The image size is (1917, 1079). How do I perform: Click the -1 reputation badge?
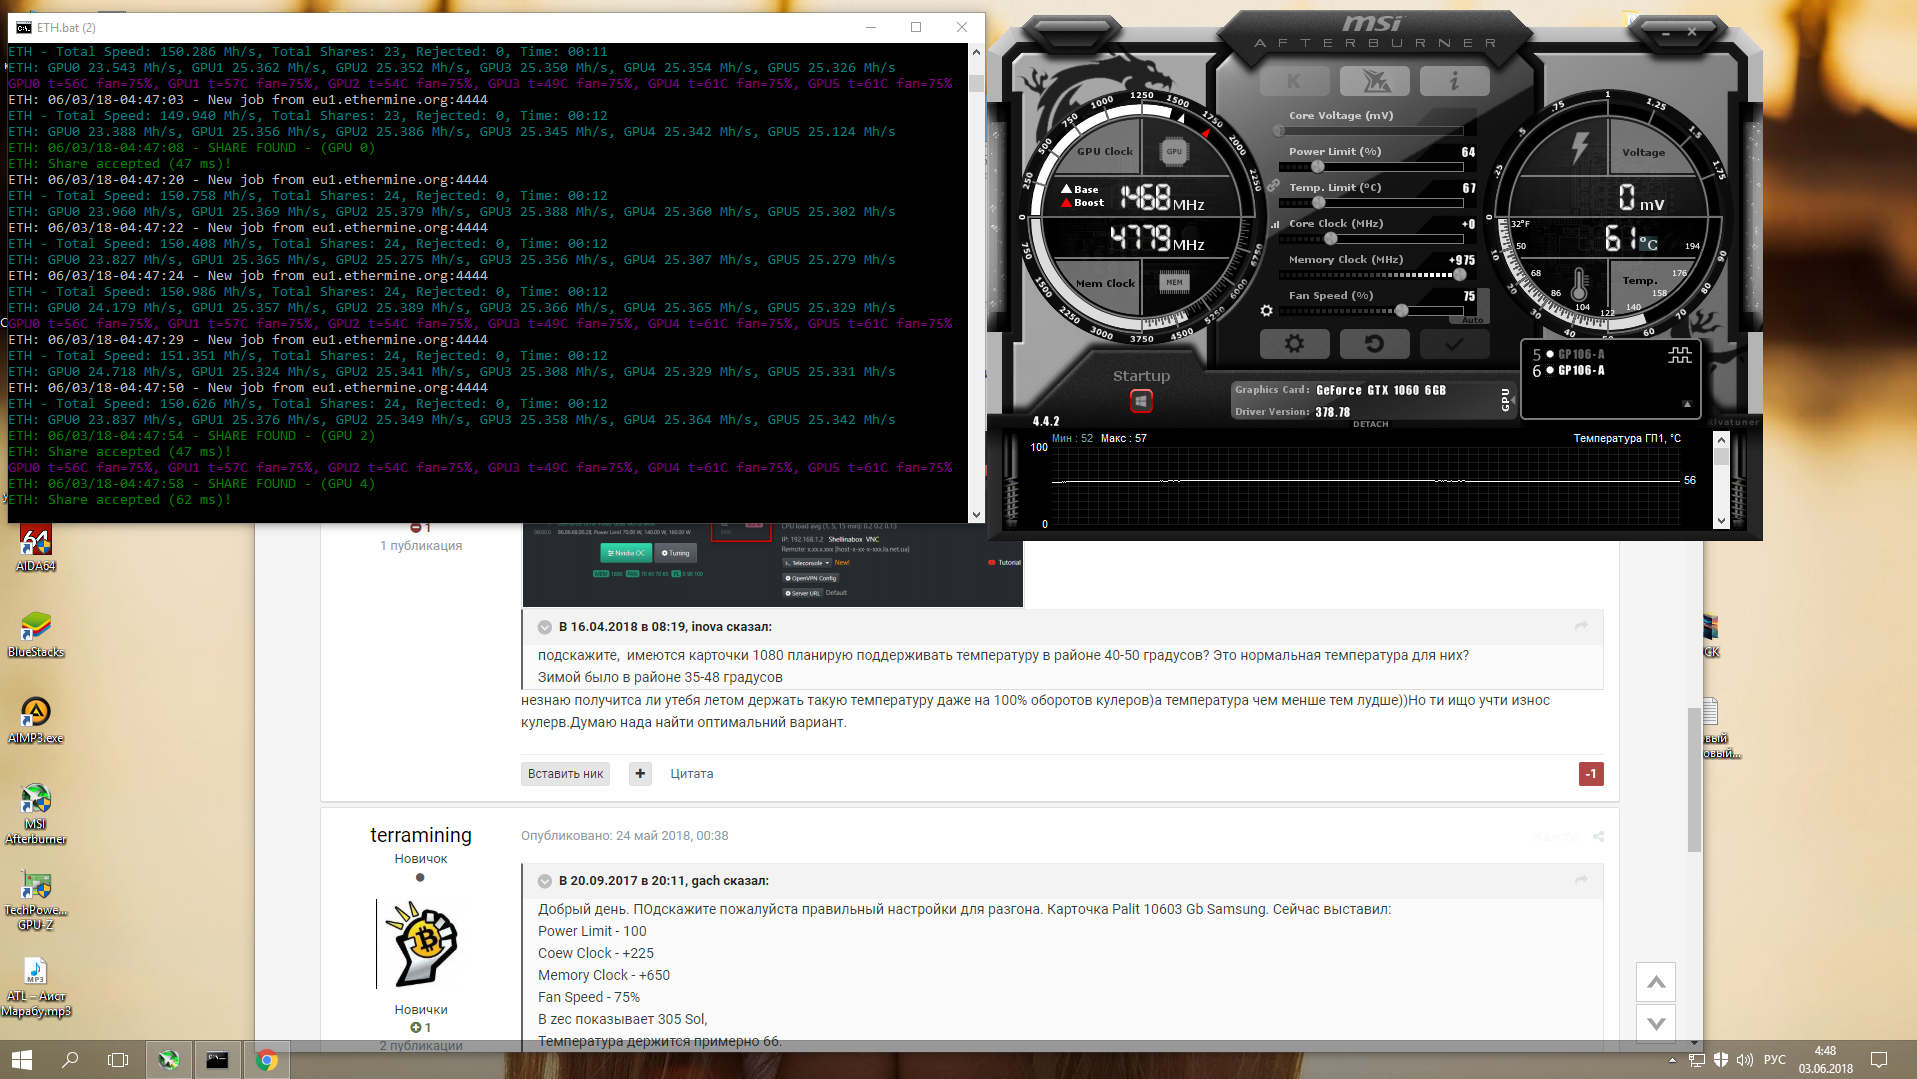coord(1591,774)
